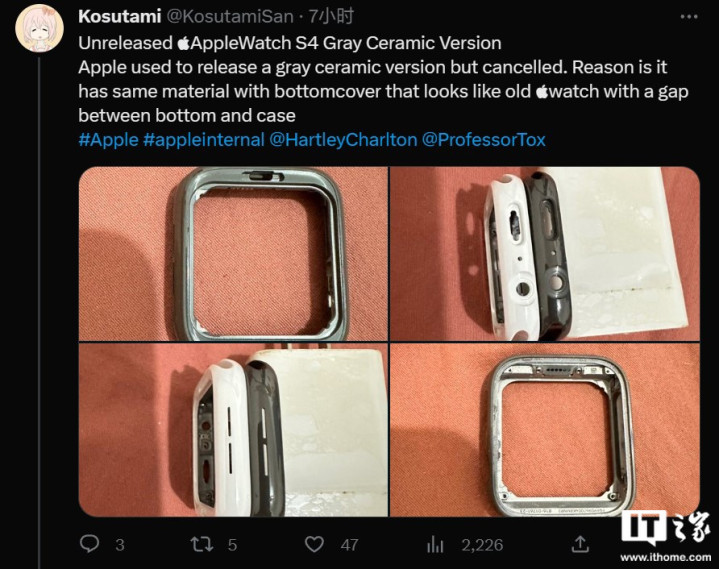Viewport: 719px width, 569px height.
Task: View bottom-left photo showing speaker slots
Action: click(x=233, y=430)
